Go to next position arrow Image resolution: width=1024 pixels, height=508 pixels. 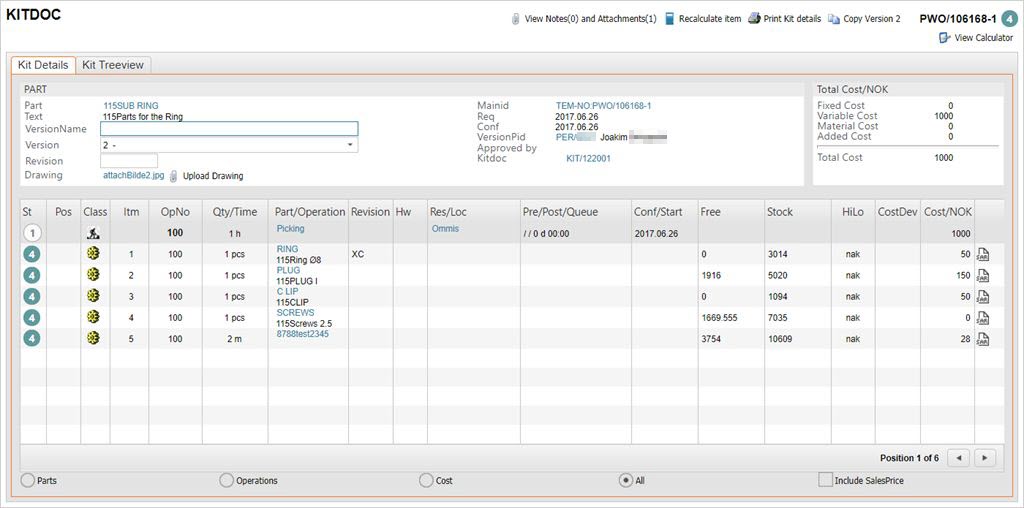(985, 458)
